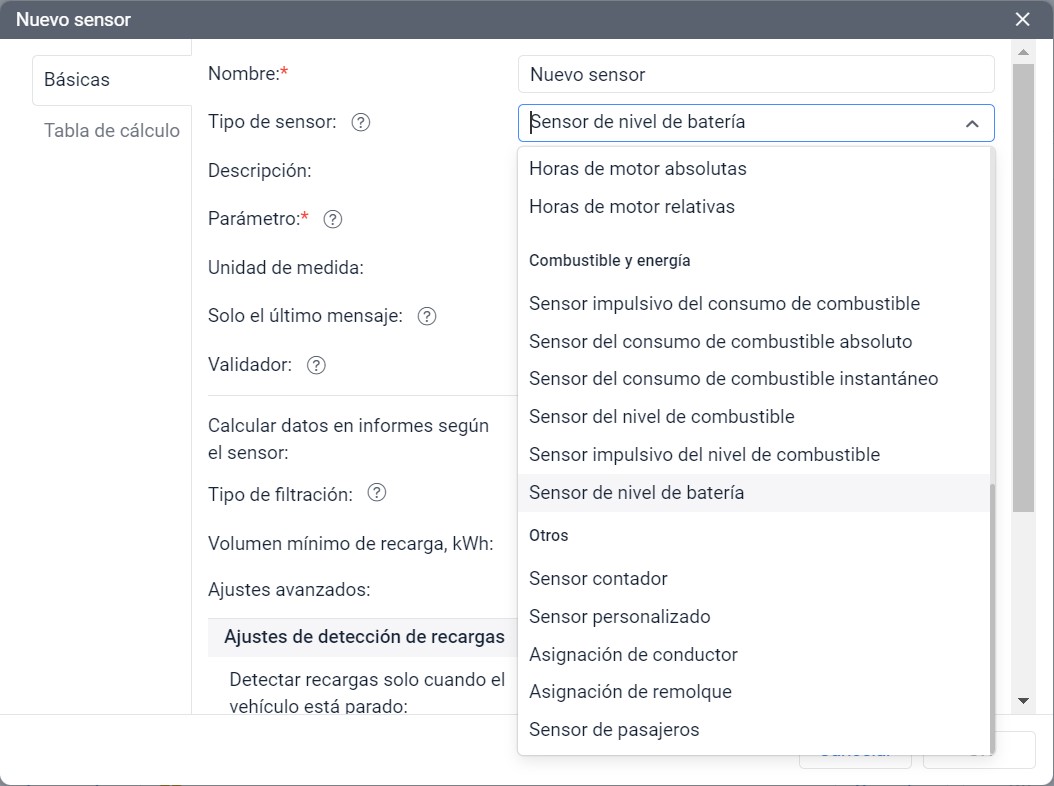
Task: Pick Sensor del nivel de combustible
Action: click(661, 416)
